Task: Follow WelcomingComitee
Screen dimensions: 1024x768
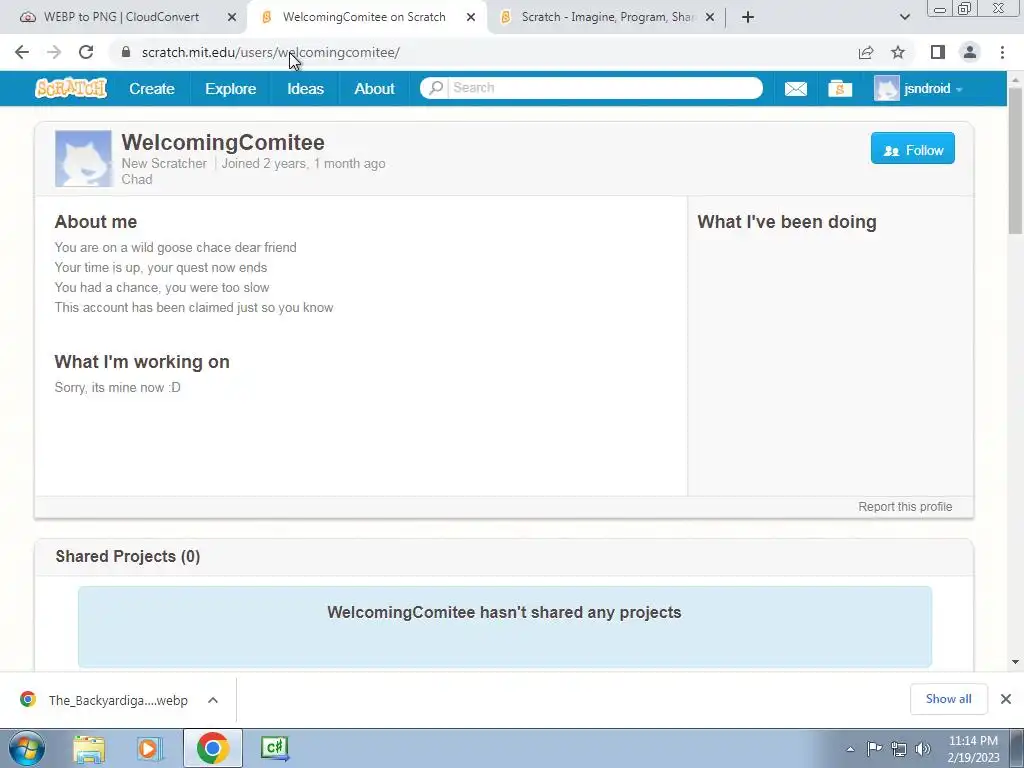Action: 912,149
